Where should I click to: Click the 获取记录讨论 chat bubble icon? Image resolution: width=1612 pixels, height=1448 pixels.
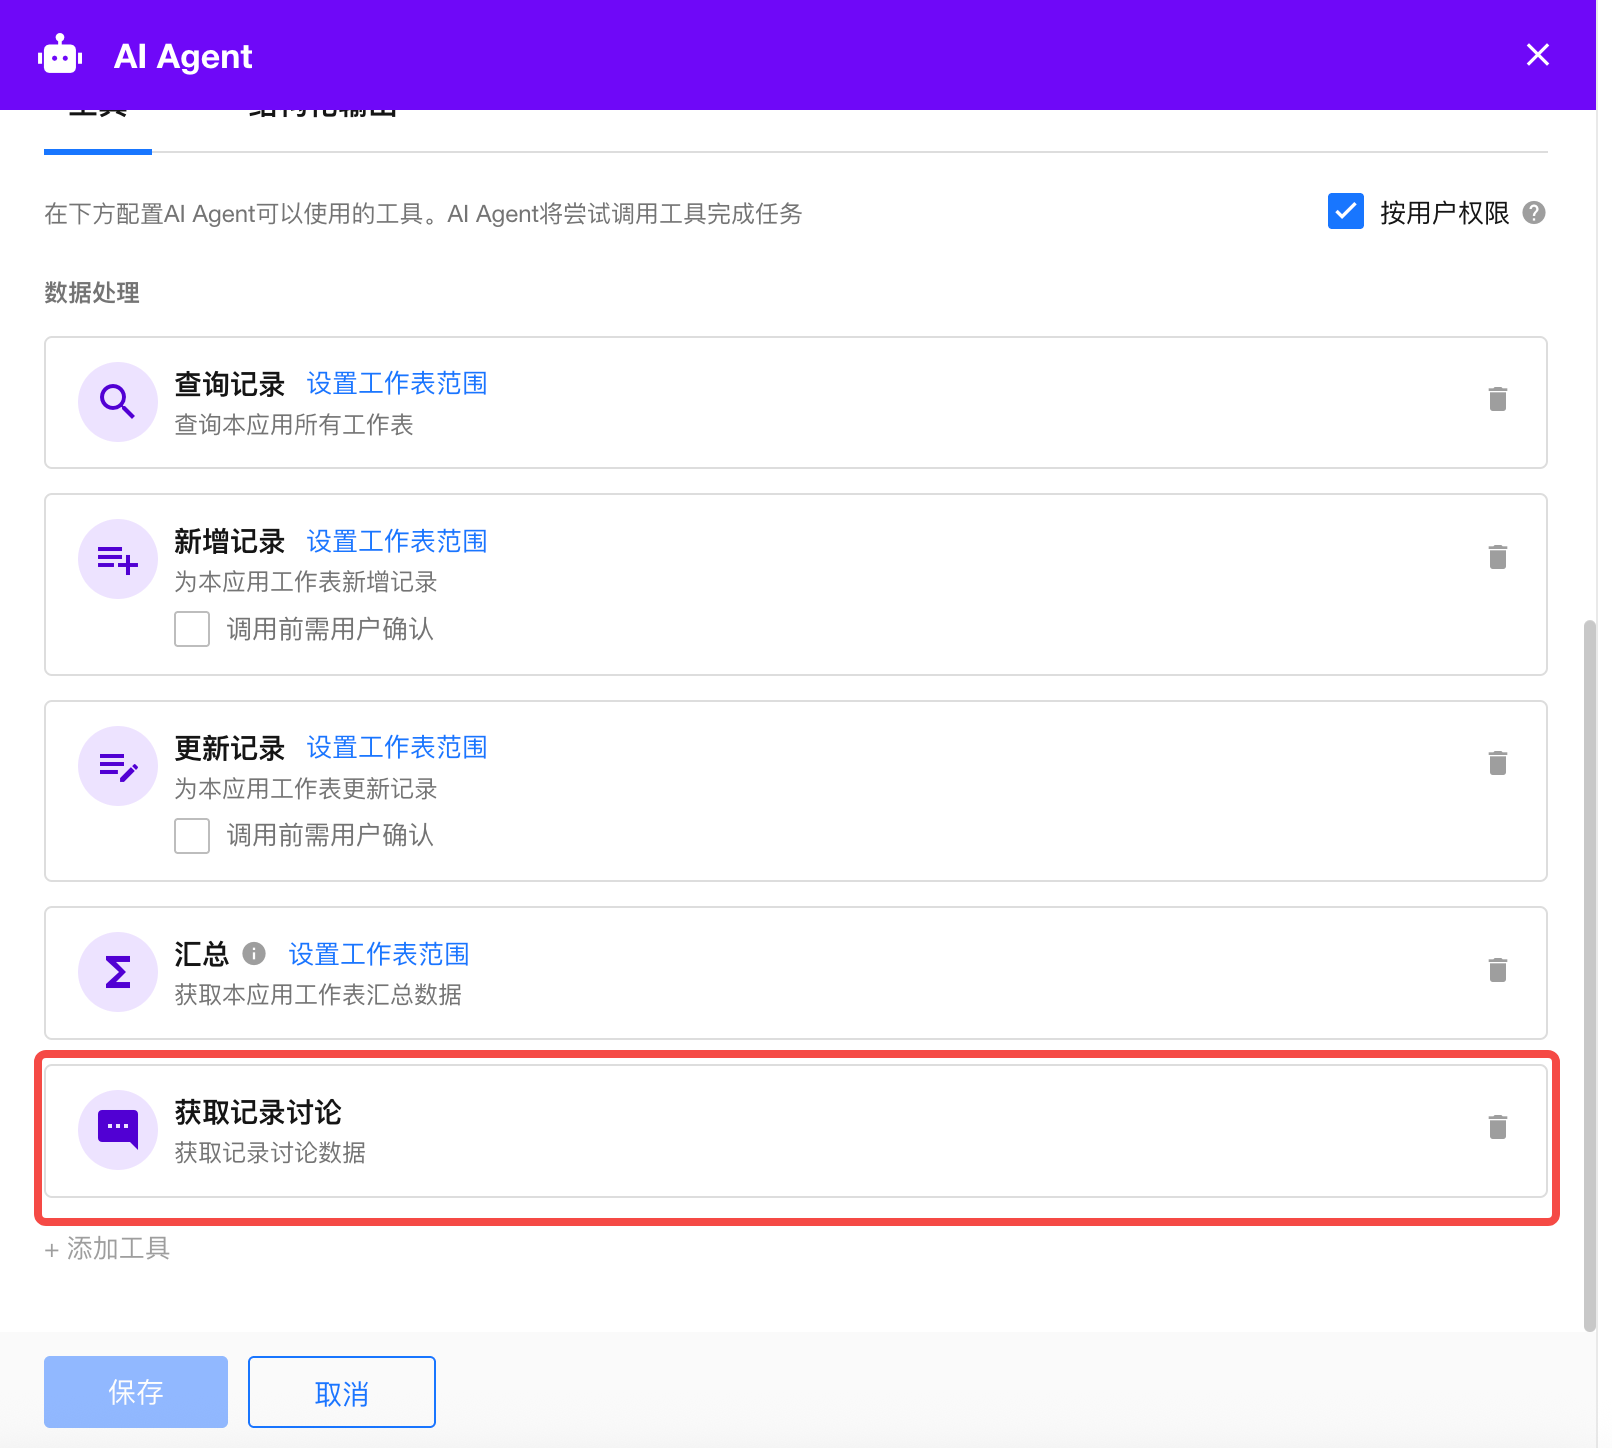pyautogui.click(x=118, y=1130)
